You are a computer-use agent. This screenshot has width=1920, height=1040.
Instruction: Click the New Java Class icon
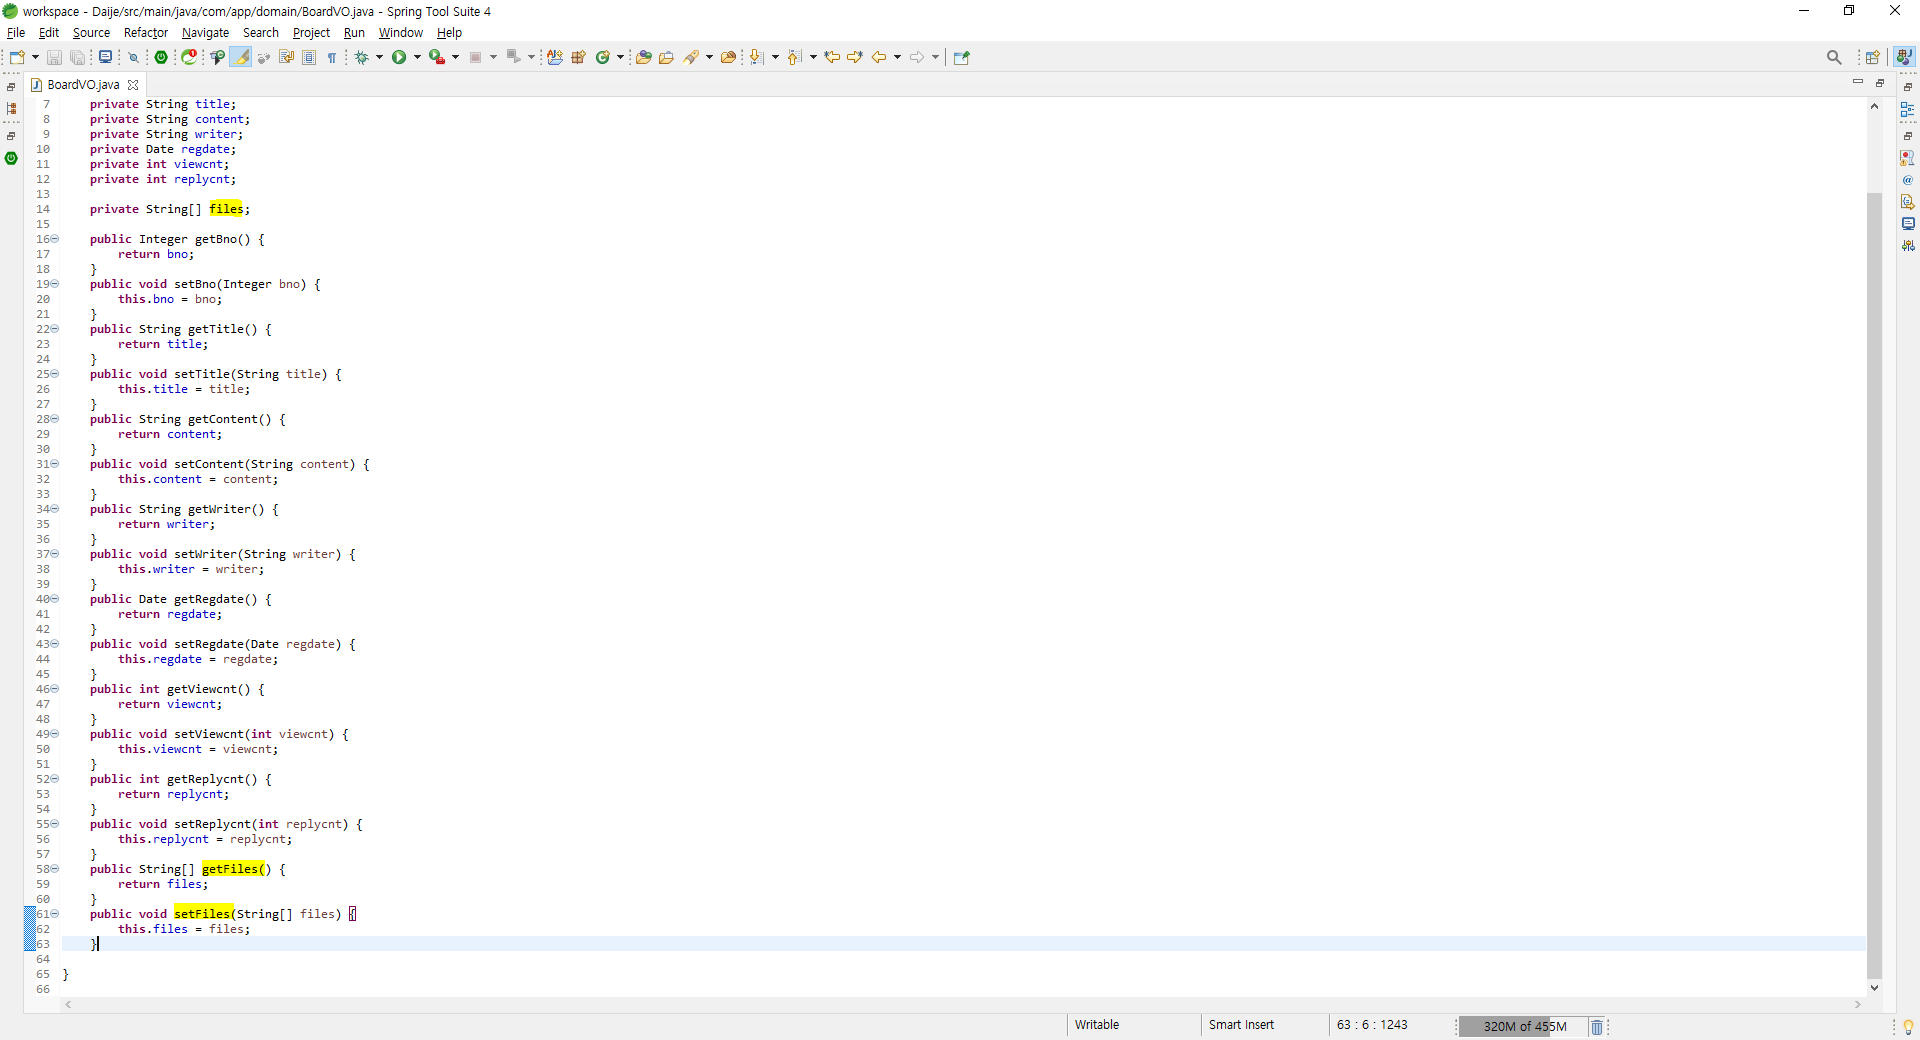(x=603, y=57)
